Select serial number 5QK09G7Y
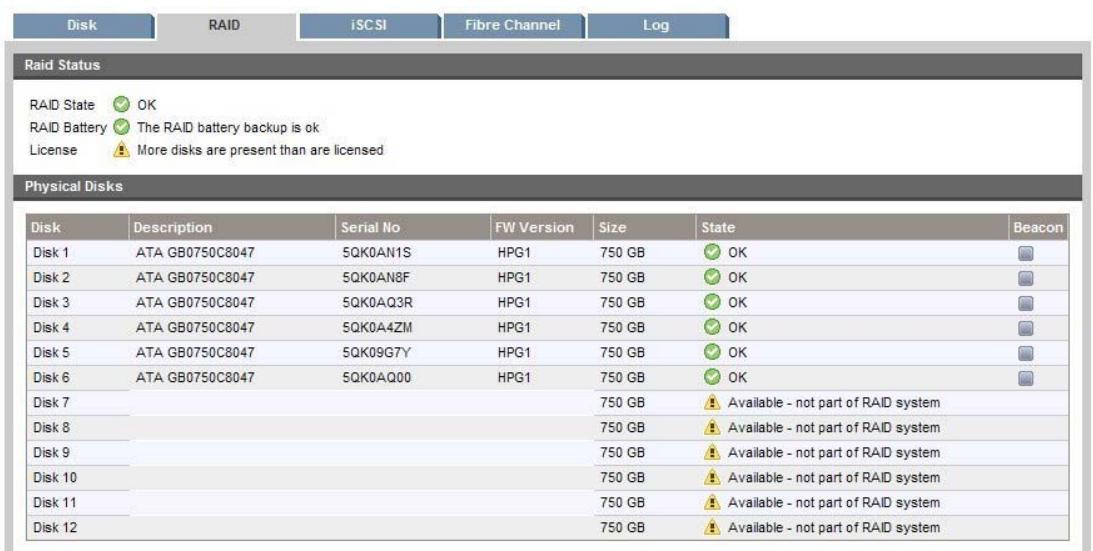This screenshot has width=1093, height=551. tap(378, 353)
